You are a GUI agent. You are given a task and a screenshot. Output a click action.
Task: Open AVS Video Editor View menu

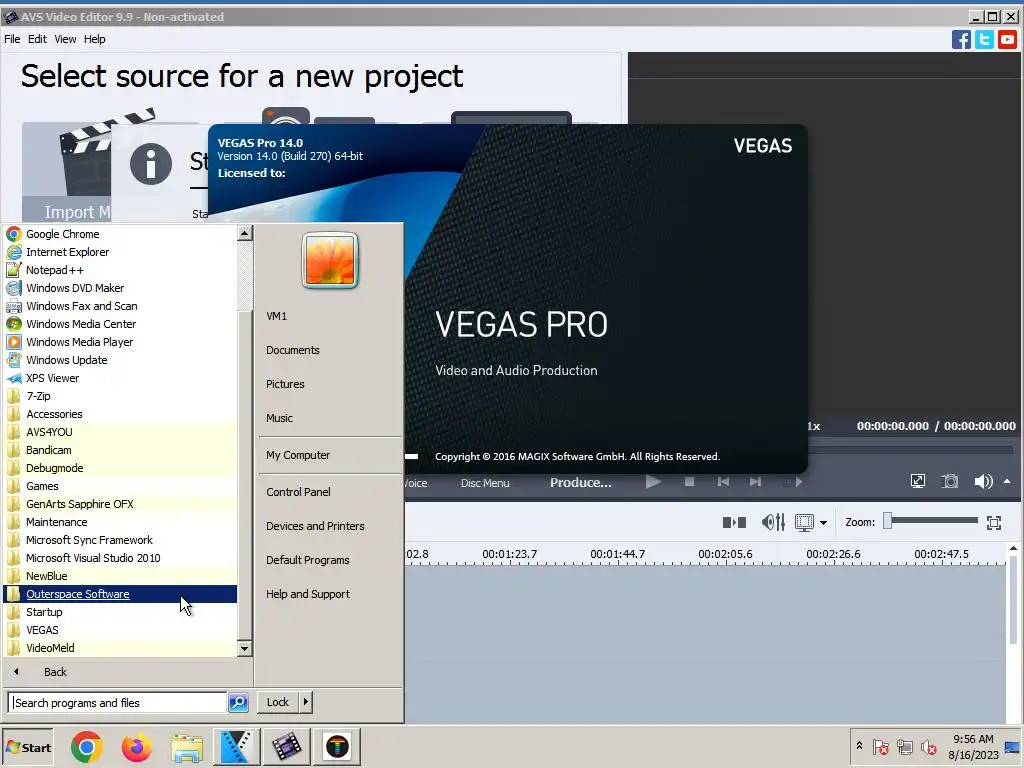coord(65,39)
